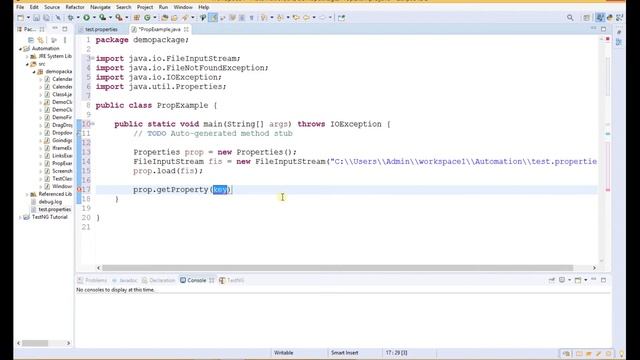Select the Problems tab
Screen dimensions: 640x360
coord(93,280)
